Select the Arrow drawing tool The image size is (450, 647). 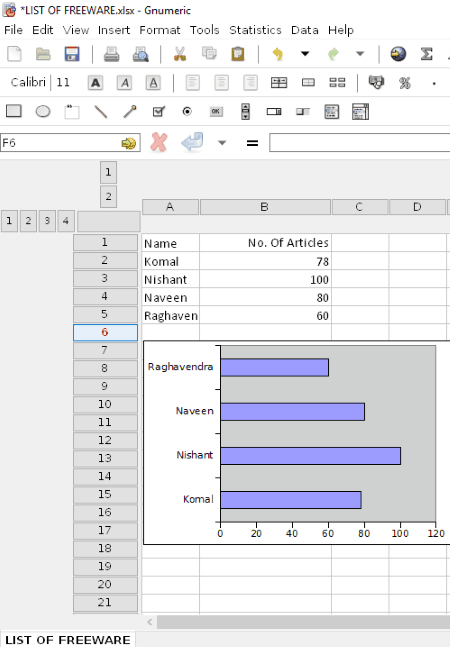(130, 111)
